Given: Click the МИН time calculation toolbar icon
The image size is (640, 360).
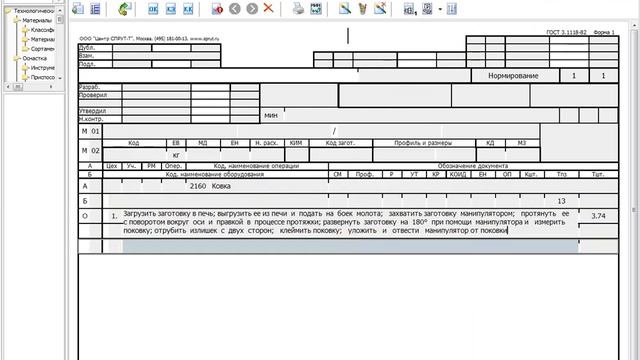Looking at the screenshot, I should coord(316,9).
